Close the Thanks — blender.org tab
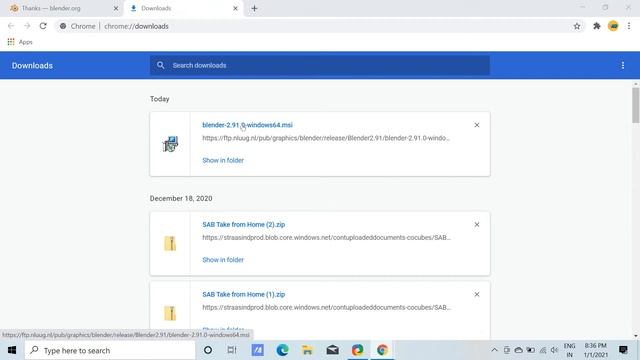The image size is (640, 360). point(116,8)
